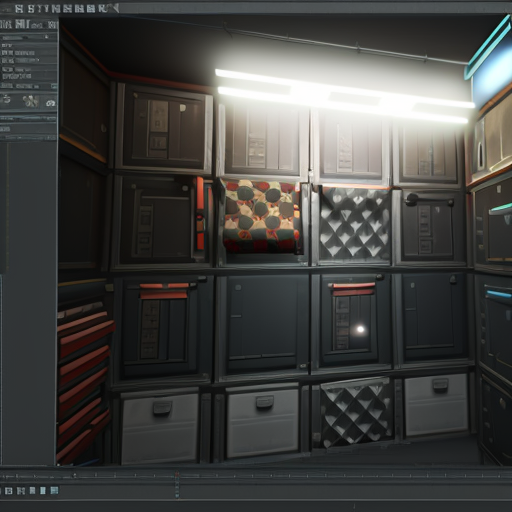
Task: Click the first icon in the top toolbar
Action: (19, 9)
